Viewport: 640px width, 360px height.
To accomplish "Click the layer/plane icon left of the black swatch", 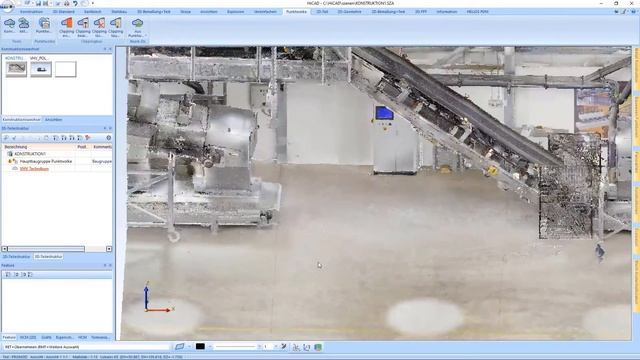I will [180, 347].
